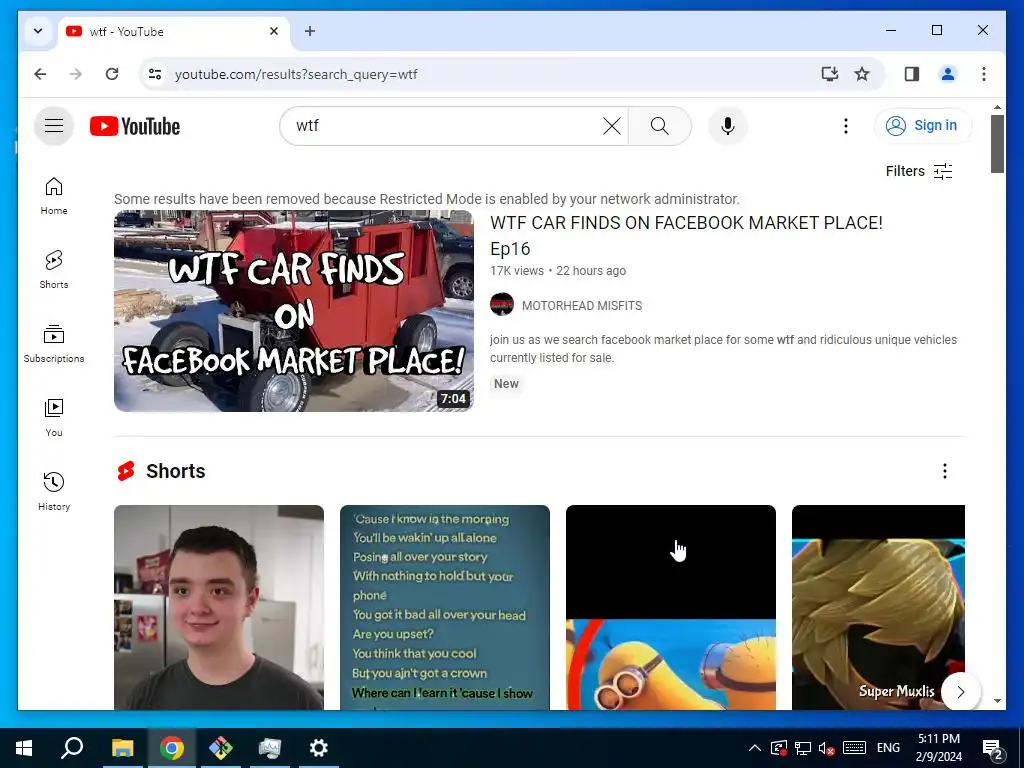Open Subscriptions in the sidebar
The height and width of the screenshot is (768, 1024).
54,344
